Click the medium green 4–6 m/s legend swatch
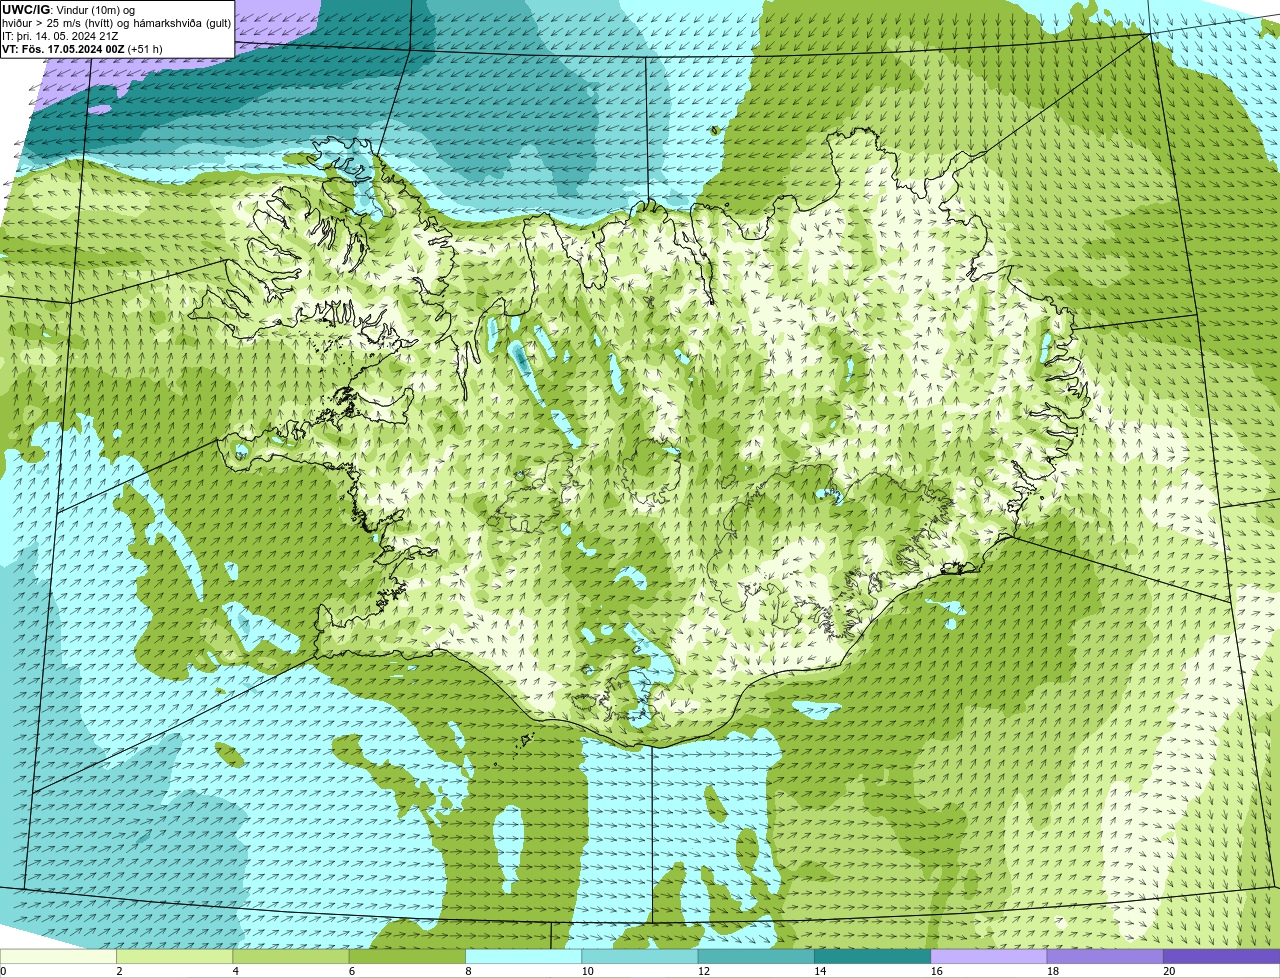The width and height of the screenshot is (1280, 978). click(291, 956)
